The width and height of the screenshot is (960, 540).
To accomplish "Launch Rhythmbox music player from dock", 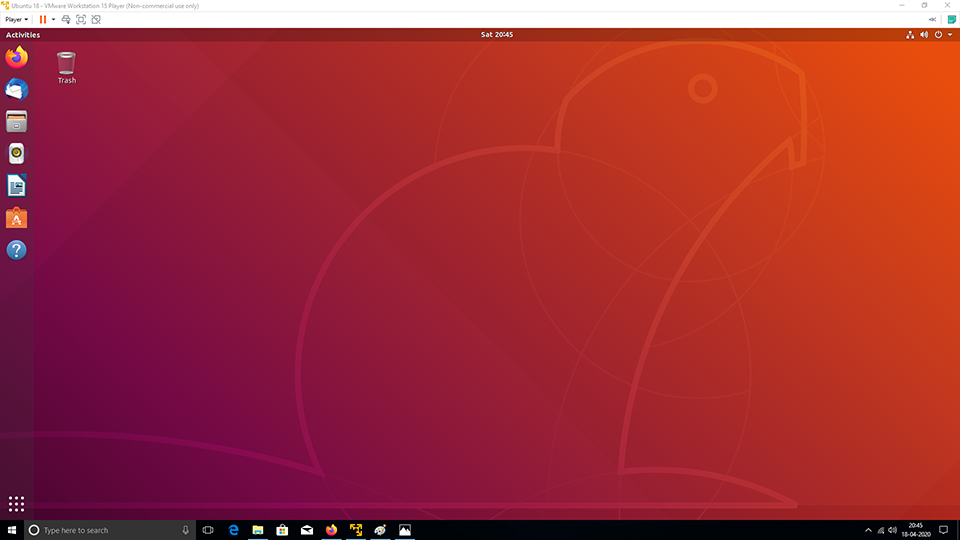I will 17,154.
